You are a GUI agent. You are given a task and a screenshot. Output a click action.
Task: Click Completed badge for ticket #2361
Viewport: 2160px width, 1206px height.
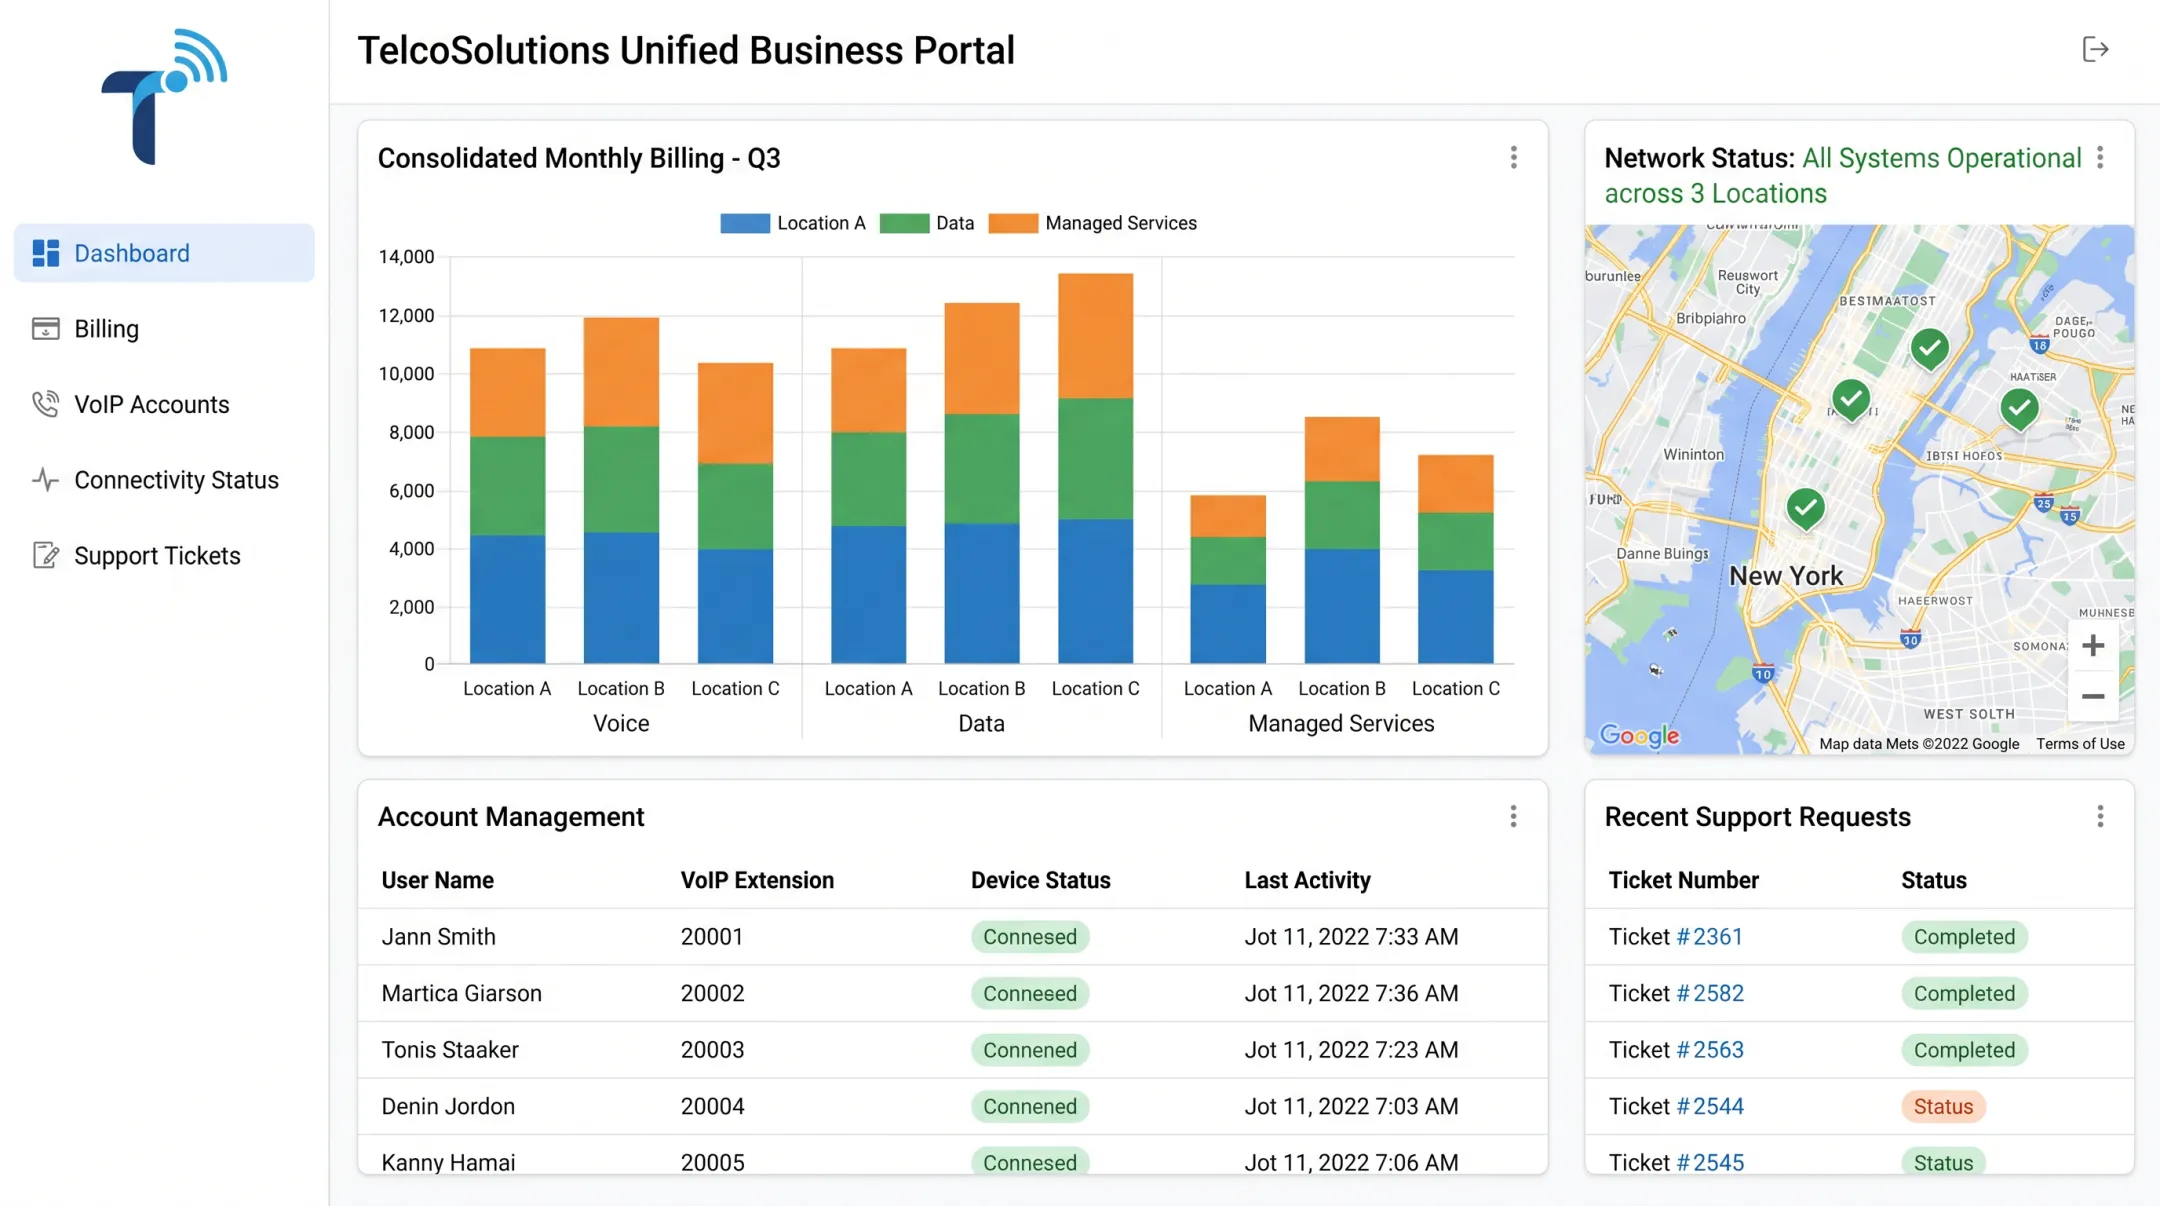click(x=1964, y=937)
